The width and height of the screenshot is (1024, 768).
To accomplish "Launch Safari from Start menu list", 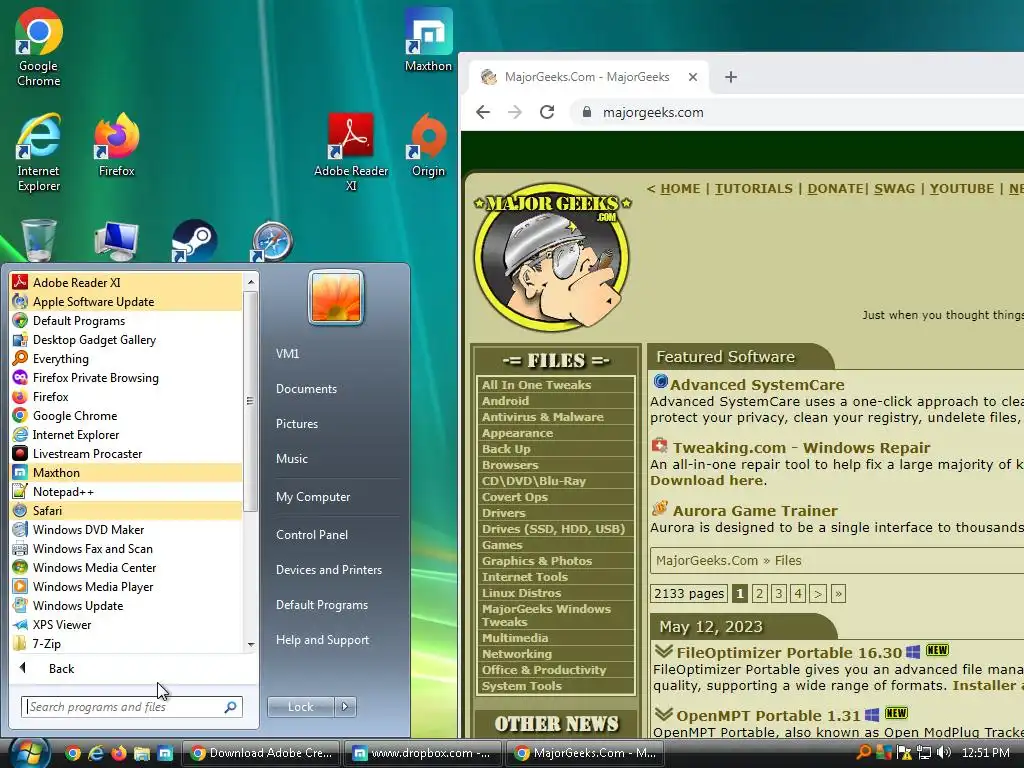I will coord(126,511).
